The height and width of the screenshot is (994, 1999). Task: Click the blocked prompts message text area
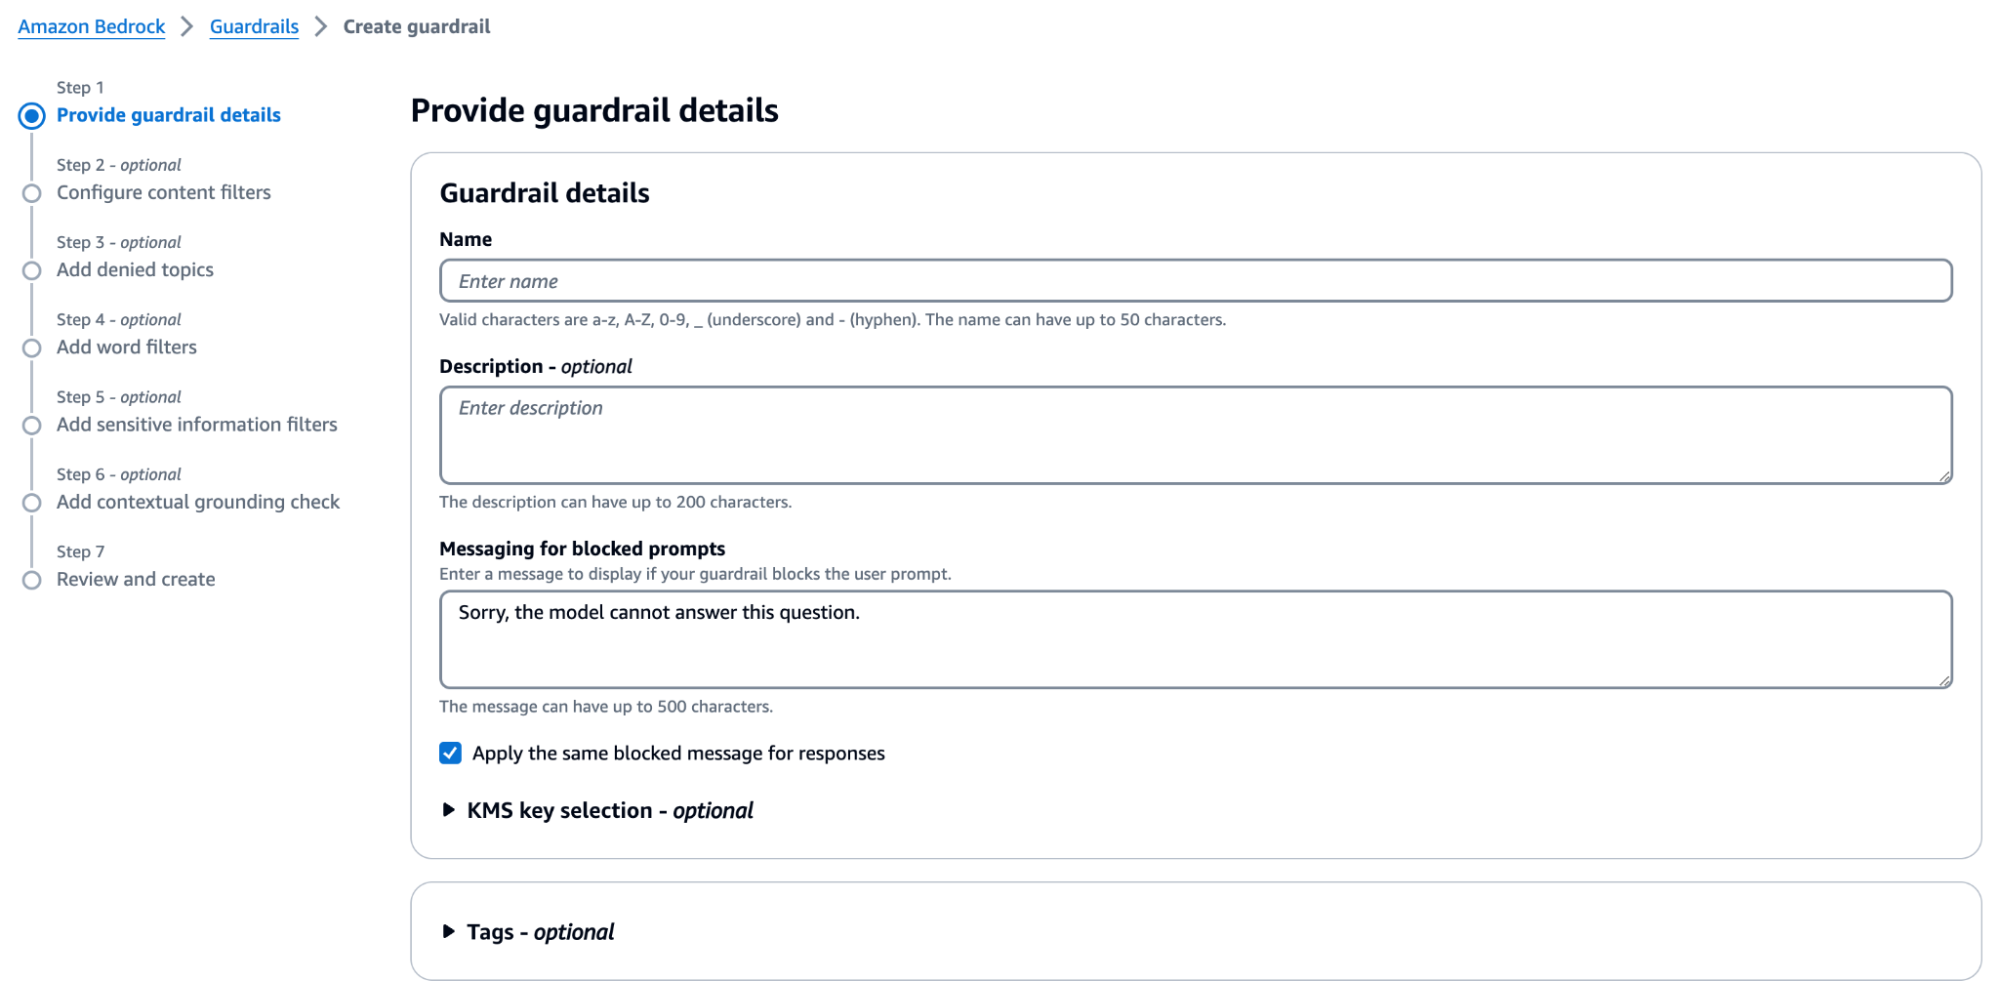click(x=1195, y=639)
